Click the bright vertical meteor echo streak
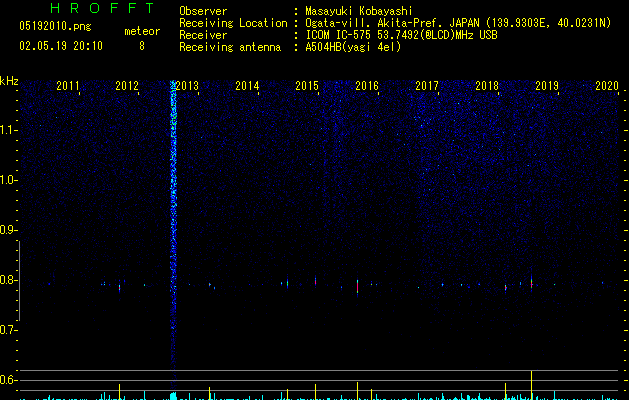 (x=173, y=233)
